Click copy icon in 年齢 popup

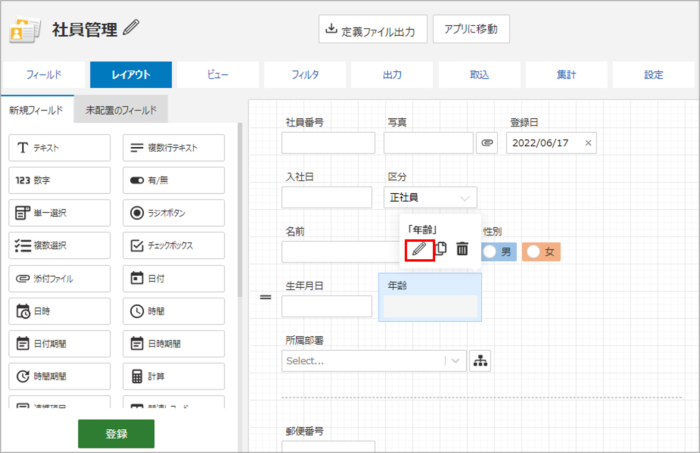point(441,249)
